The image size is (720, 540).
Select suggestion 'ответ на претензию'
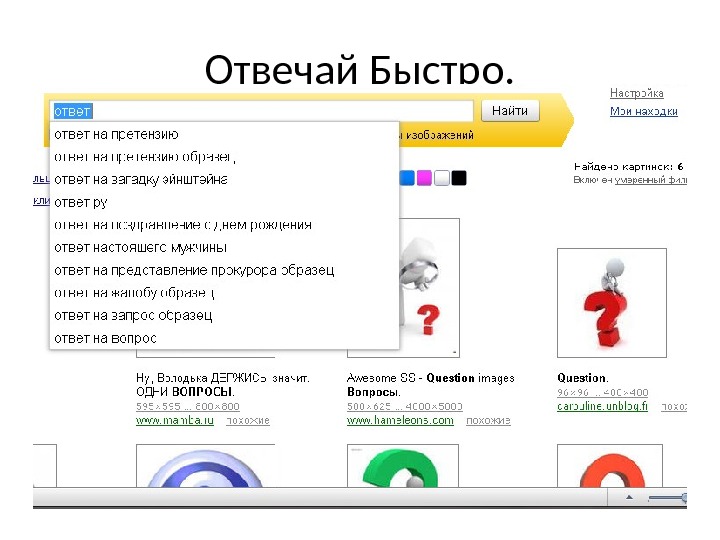224,135
